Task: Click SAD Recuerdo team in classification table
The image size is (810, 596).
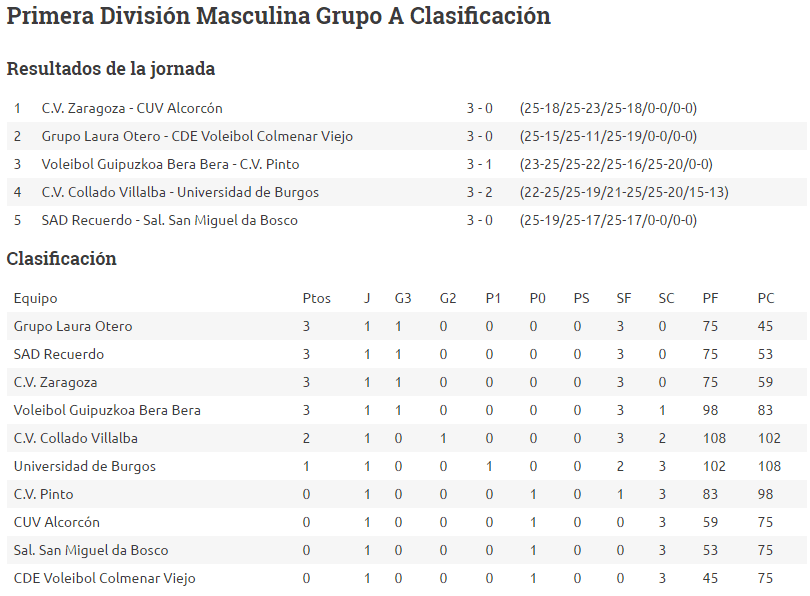Action: pyautogui.click(x=59, y=354)
